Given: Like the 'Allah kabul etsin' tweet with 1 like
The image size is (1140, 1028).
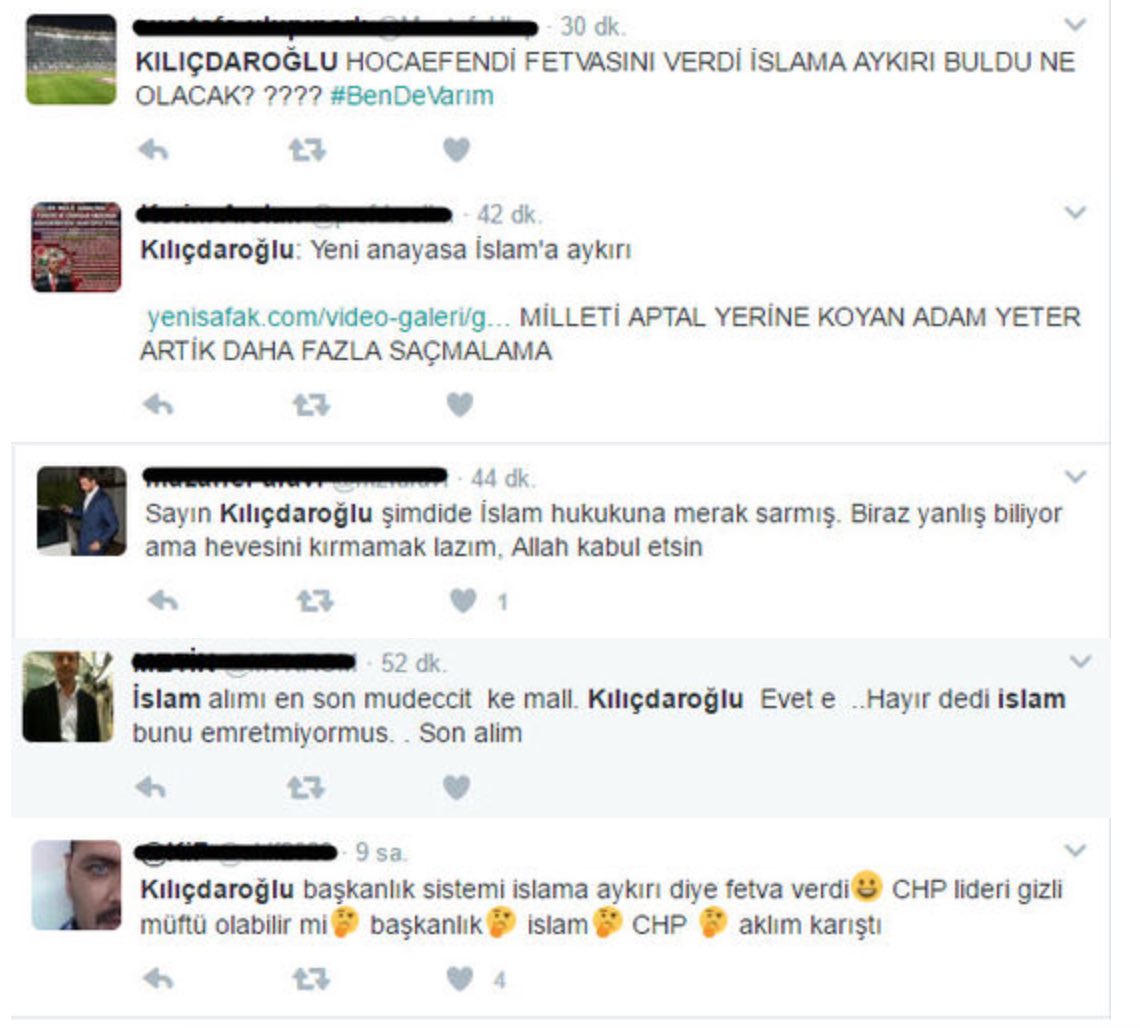Looking at the screenshot, I should tap(463, 601).
